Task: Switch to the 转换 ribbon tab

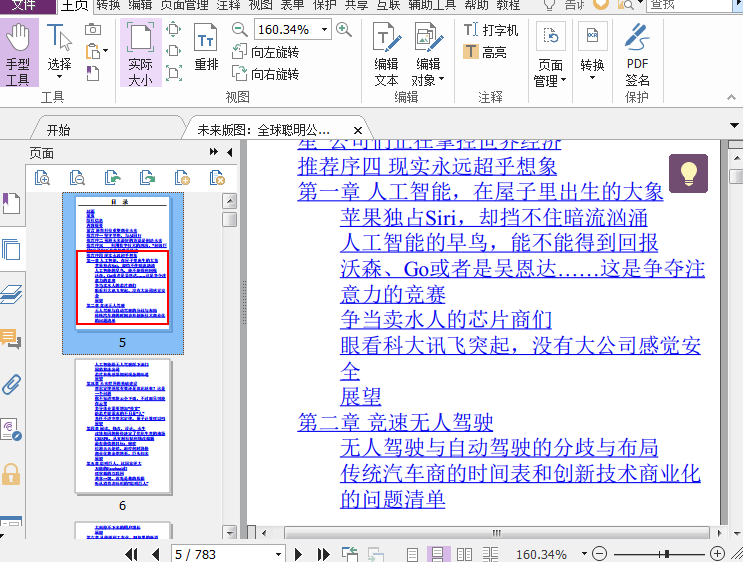Action: (109, 5)
